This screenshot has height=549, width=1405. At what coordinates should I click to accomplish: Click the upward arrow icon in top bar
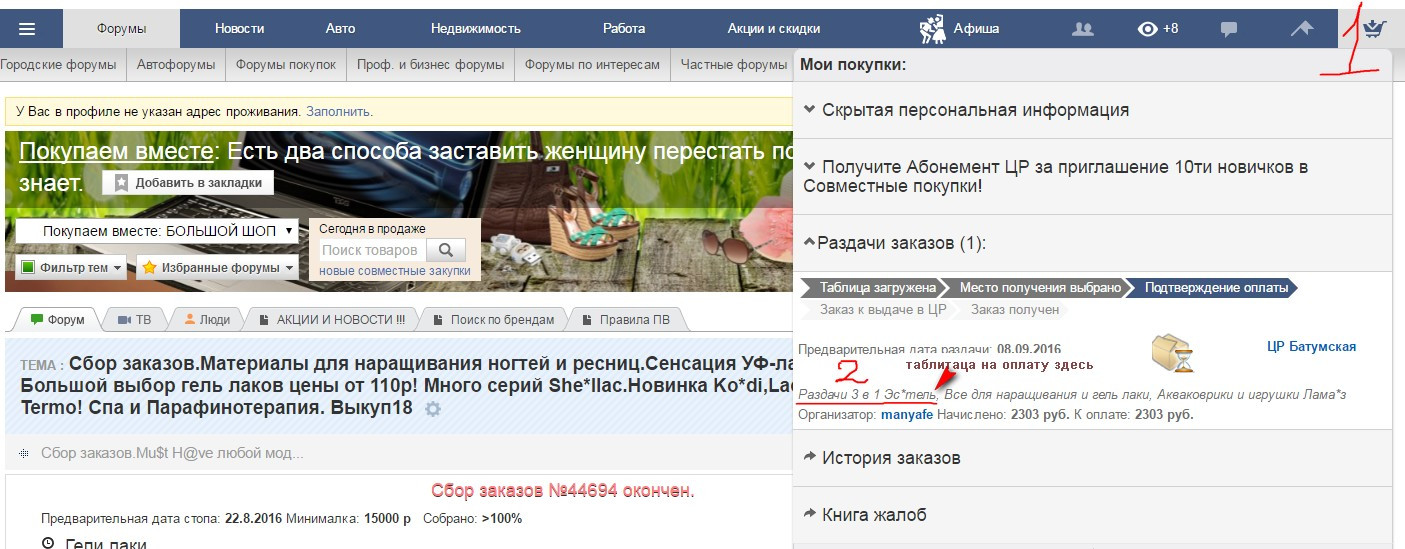pos(1301,29)
